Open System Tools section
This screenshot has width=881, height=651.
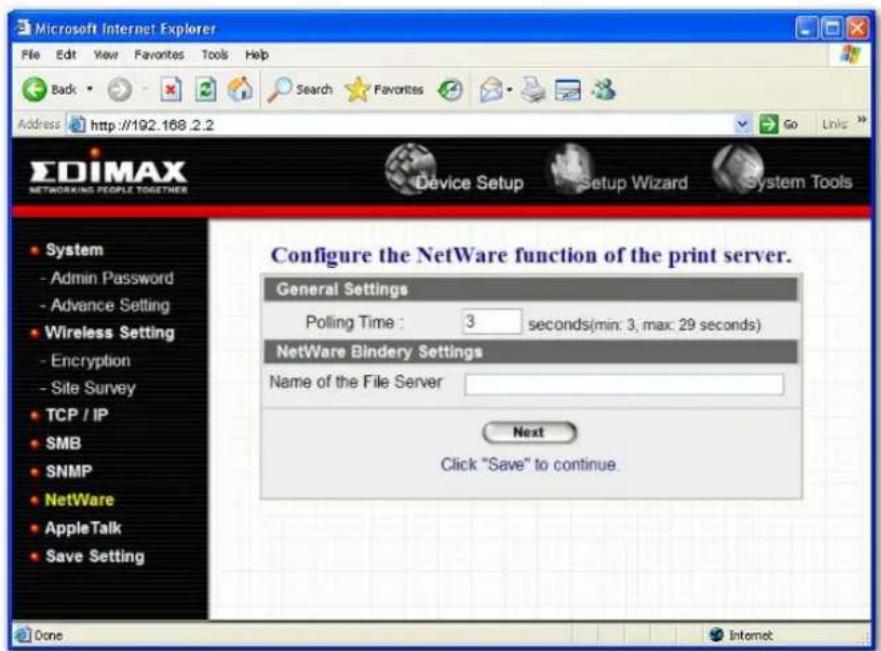click(782, 170)
